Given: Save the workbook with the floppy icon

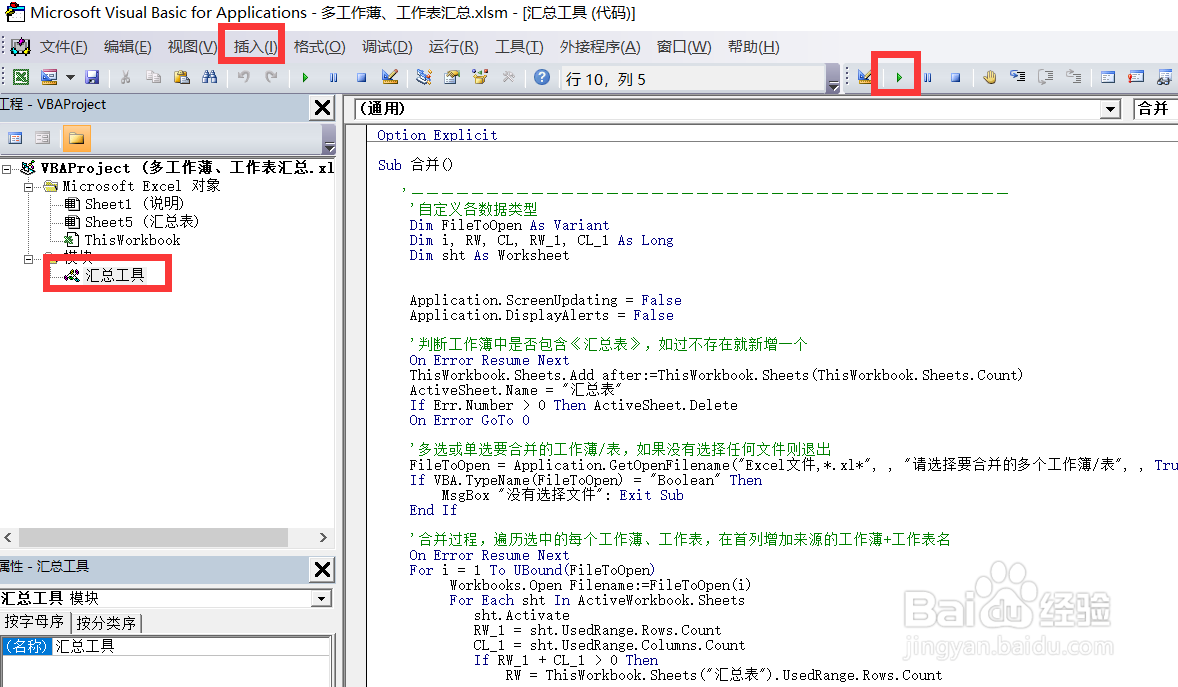Looking at the screenshot, I should tap(92, 77).
